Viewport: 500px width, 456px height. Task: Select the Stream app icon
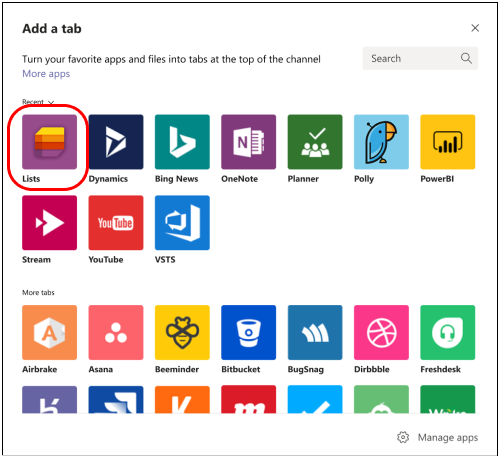click(49, 223)
